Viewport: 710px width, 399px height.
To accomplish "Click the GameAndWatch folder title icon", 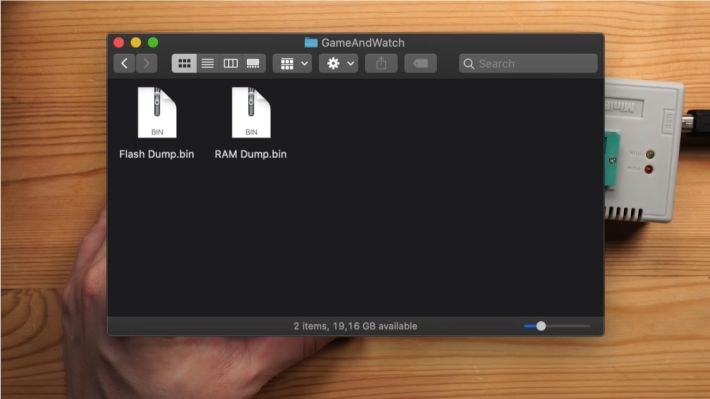I will point(311,43).
